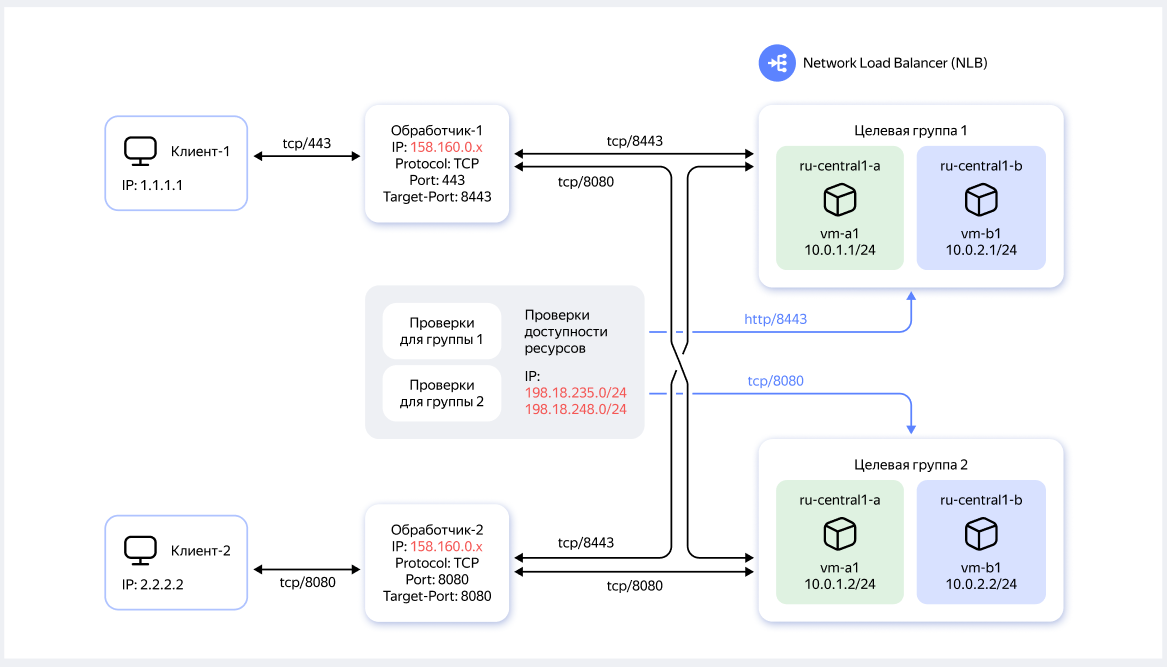Click the Target-Port: 8080 line
The image size is (1167, 667).
click(437, 596)
